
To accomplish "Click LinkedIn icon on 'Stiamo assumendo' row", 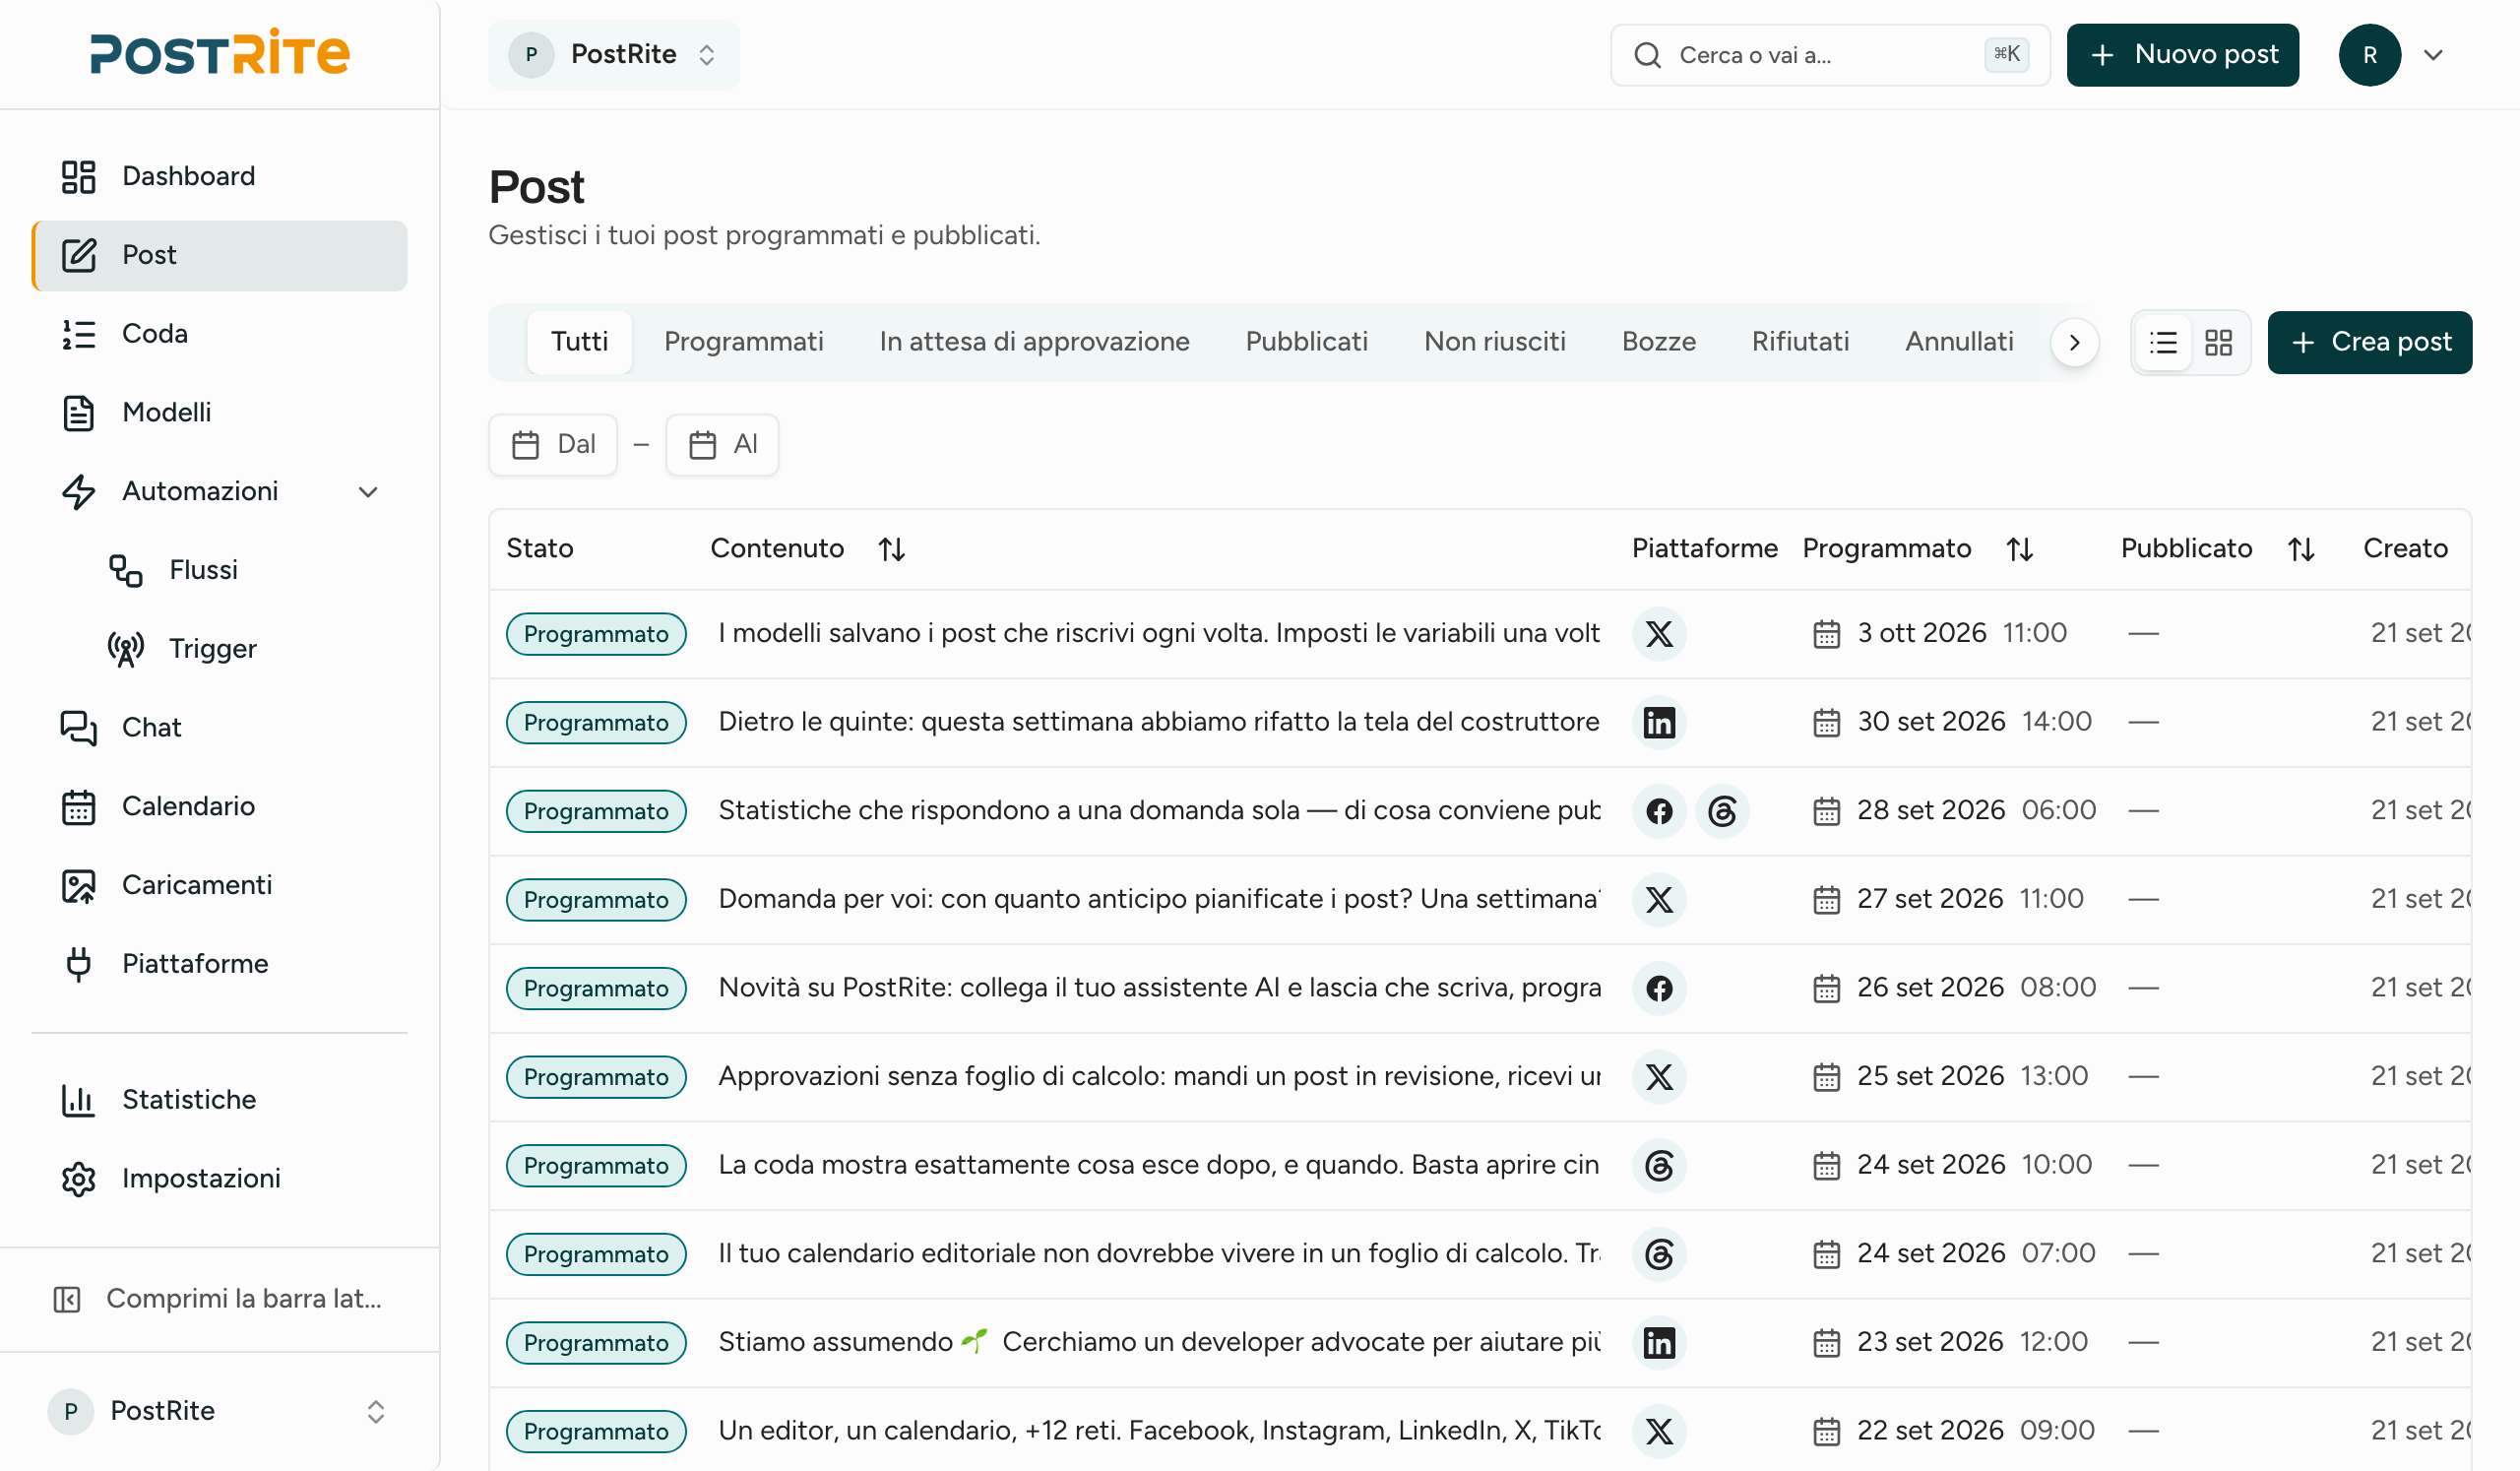I will tap(1659, 1343).
